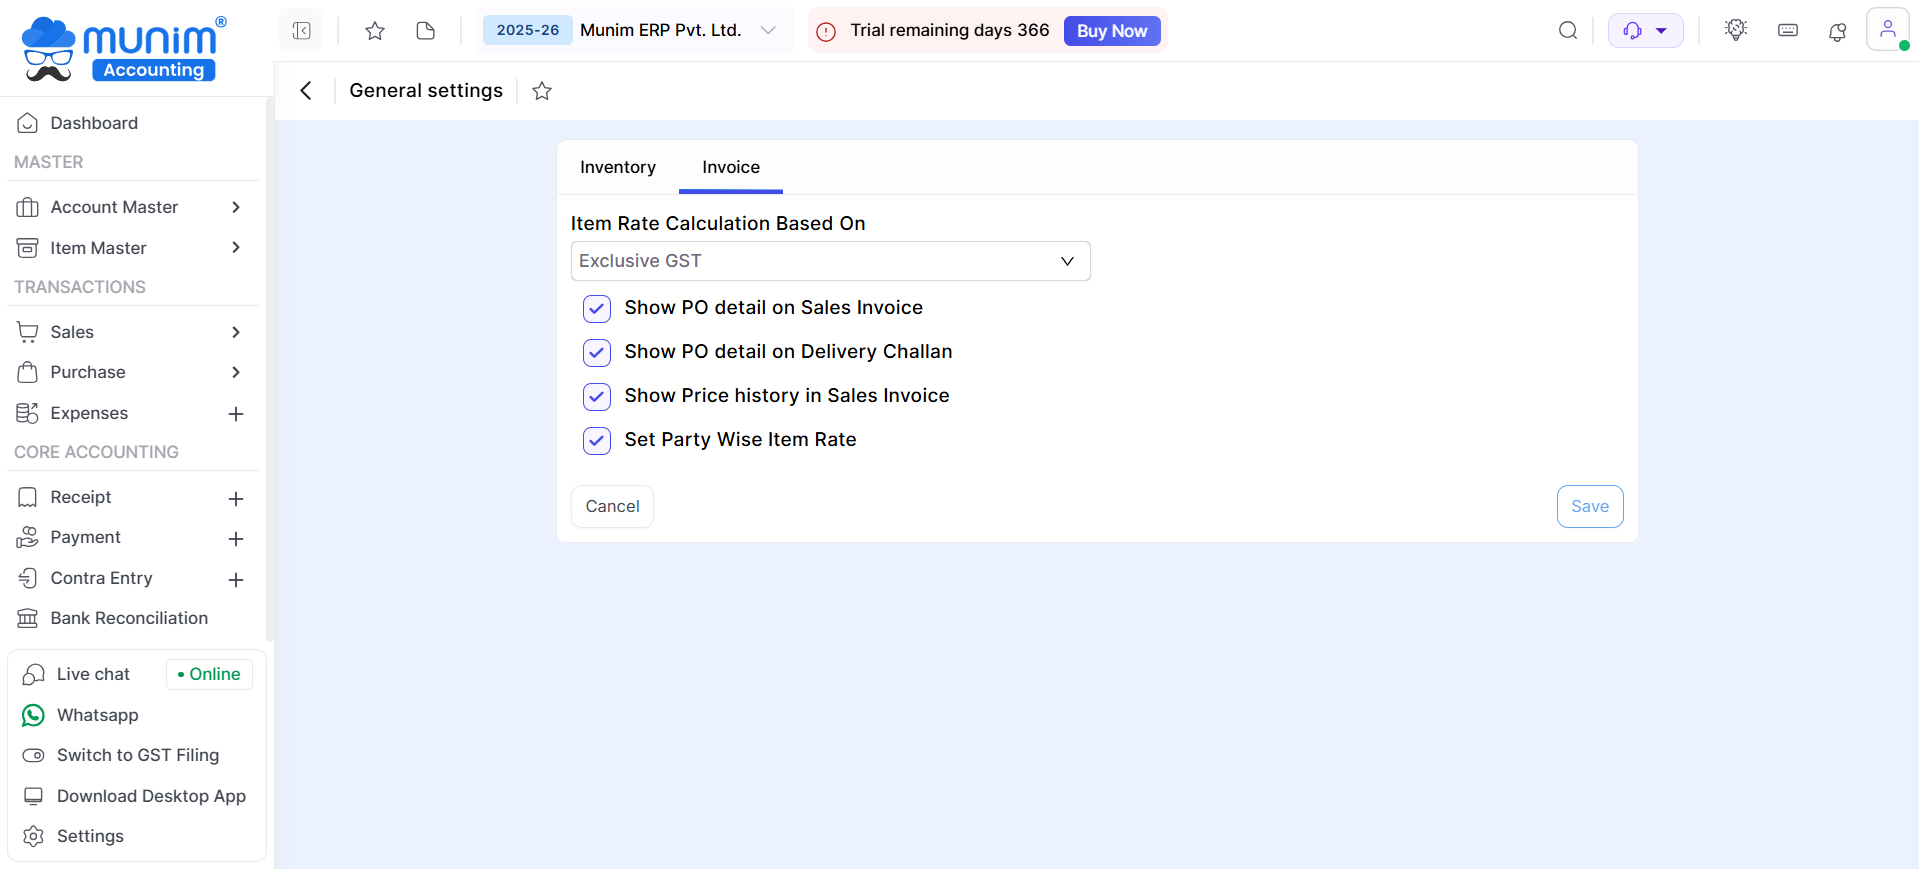Open Bank Reconciliation from the sidebar
The width and height of the screenshot is (1919, 869).
tap(129, 618)
